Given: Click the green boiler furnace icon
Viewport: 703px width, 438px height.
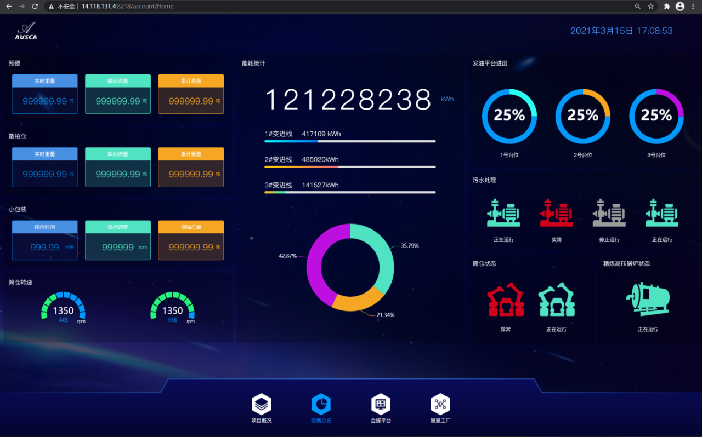Looking at the screenshot, I should click(648, 299).
